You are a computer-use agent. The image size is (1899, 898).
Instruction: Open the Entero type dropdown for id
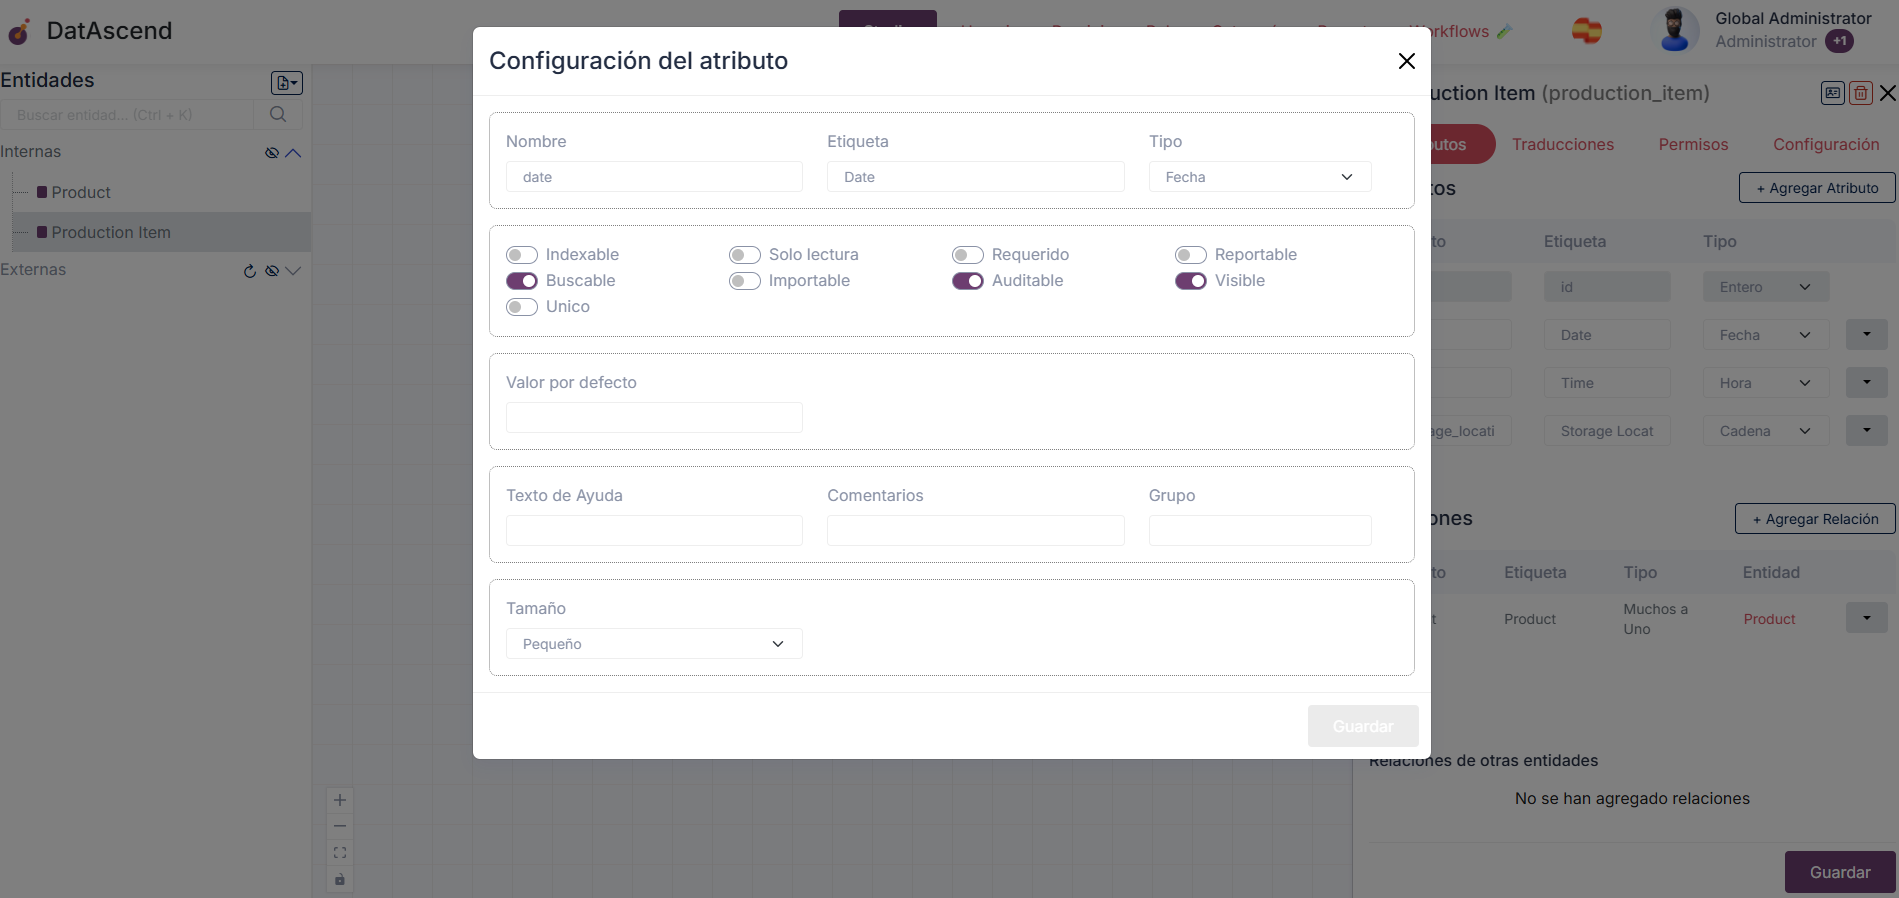coord(1766,287)
